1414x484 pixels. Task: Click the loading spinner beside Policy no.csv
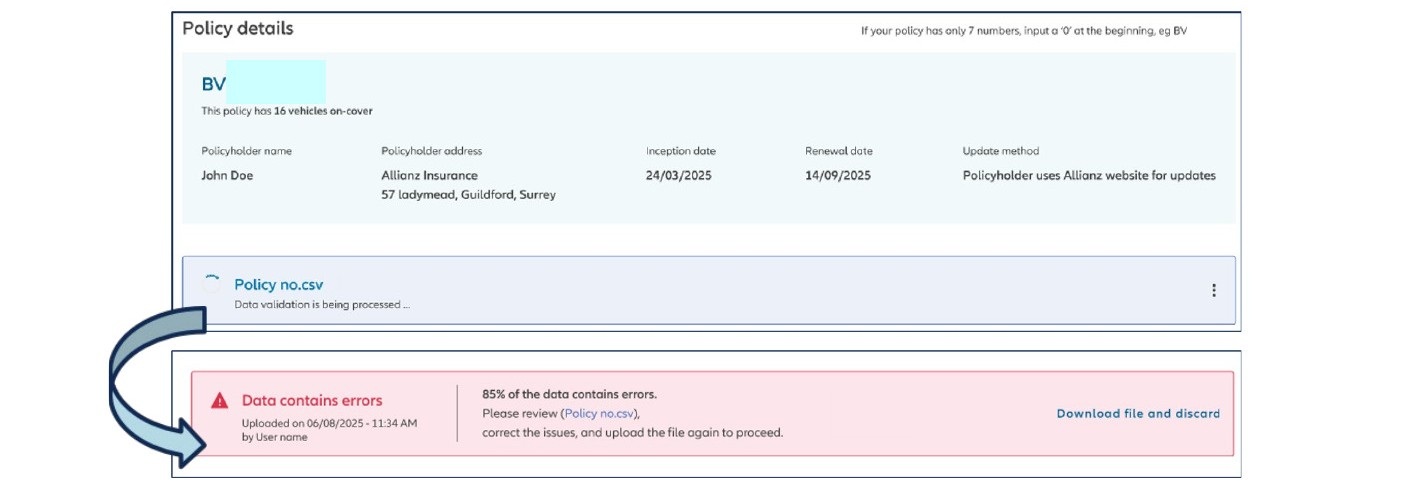point(211,285)
